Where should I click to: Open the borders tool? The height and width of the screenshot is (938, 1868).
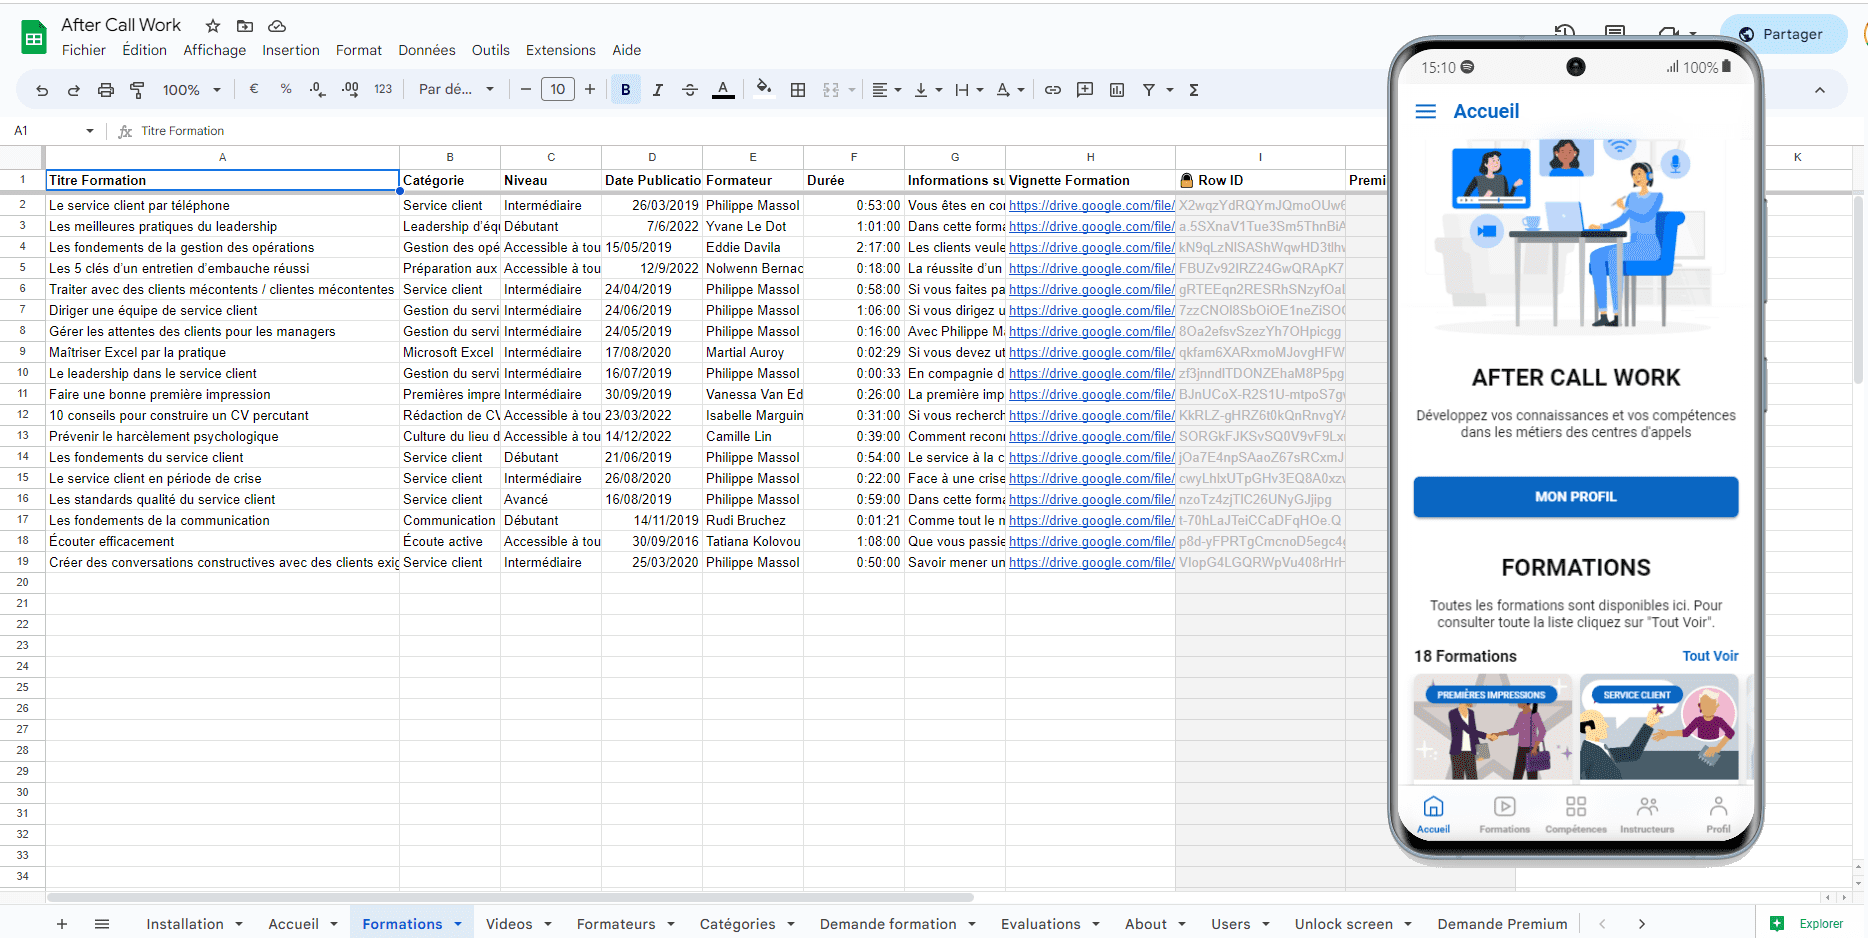pyautogui.click(x=797, y=89)
